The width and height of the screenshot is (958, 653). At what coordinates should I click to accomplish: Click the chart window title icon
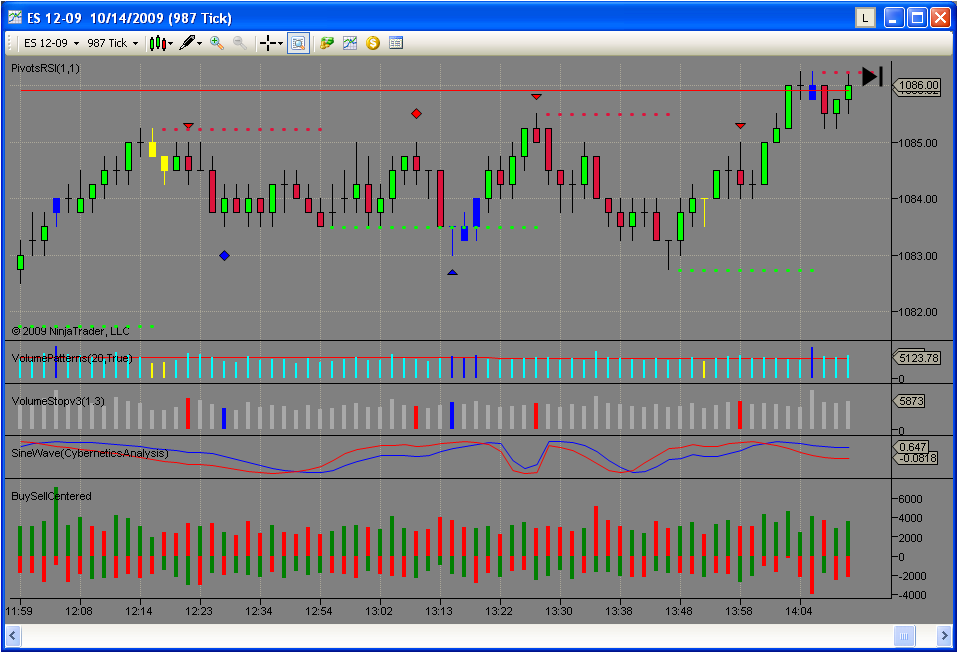pyautogui.click(x=15, y=17)
